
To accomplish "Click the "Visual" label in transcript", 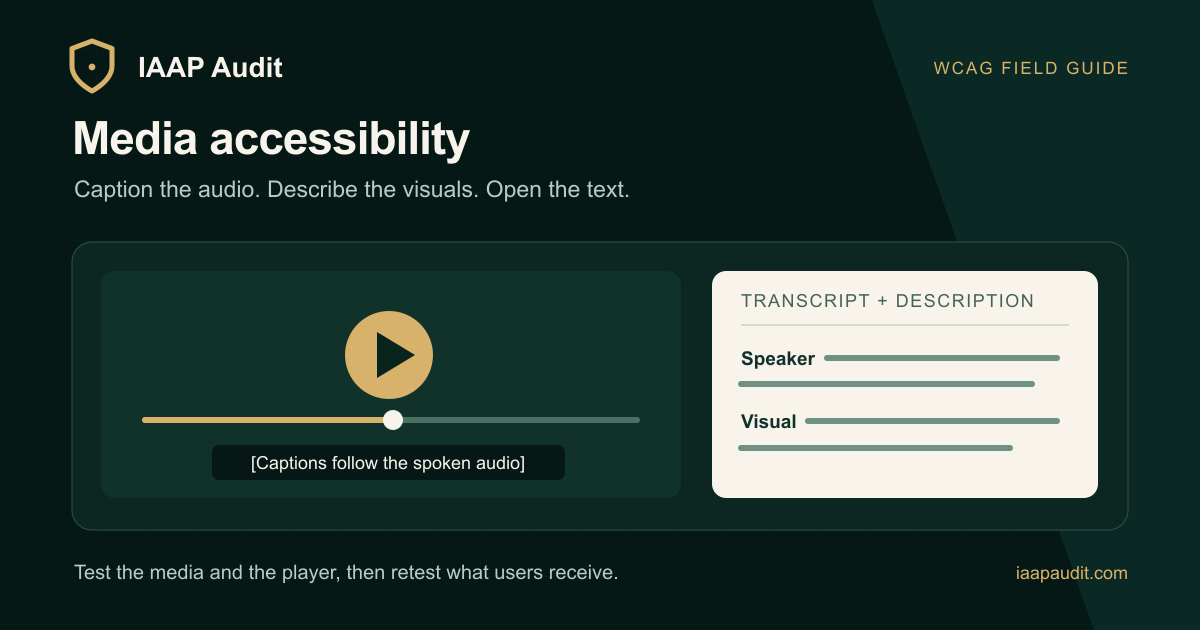I will coord(769,421).
